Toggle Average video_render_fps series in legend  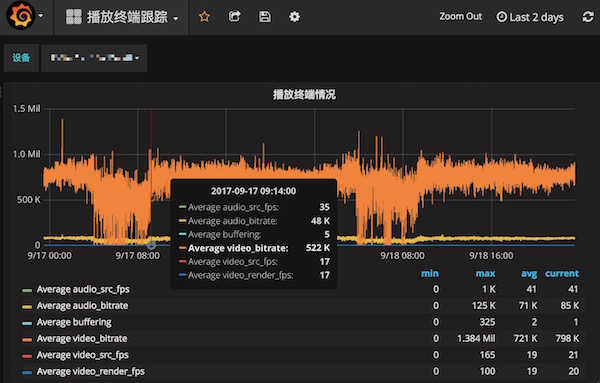tap(91, 372)
